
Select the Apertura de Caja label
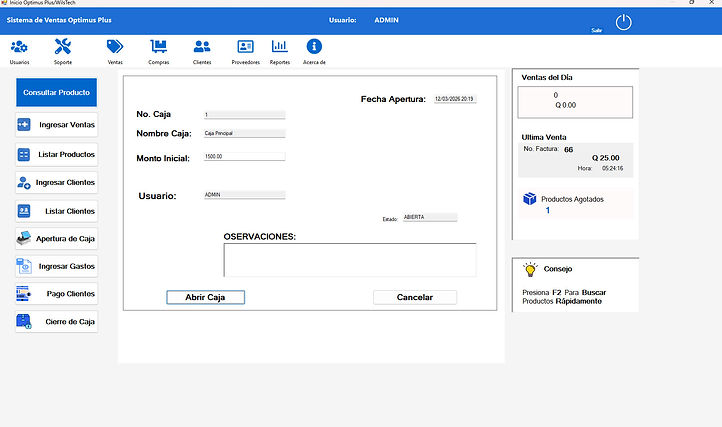coord(65,239)
